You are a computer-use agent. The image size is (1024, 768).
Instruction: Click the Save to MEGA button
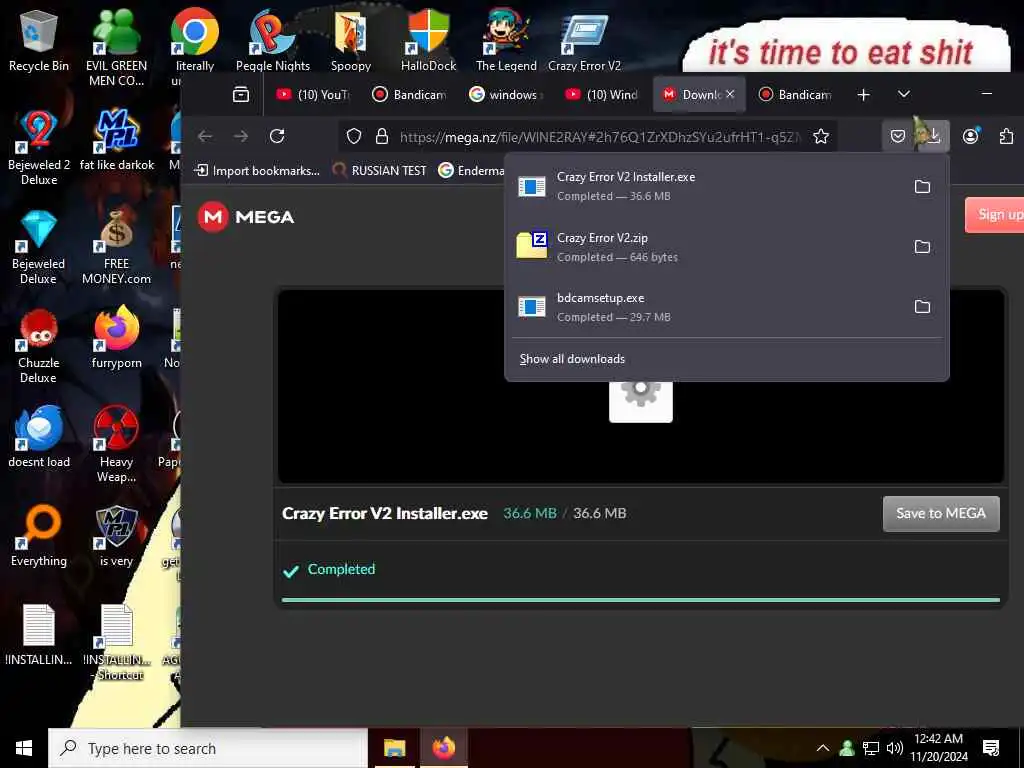(941, 513)
